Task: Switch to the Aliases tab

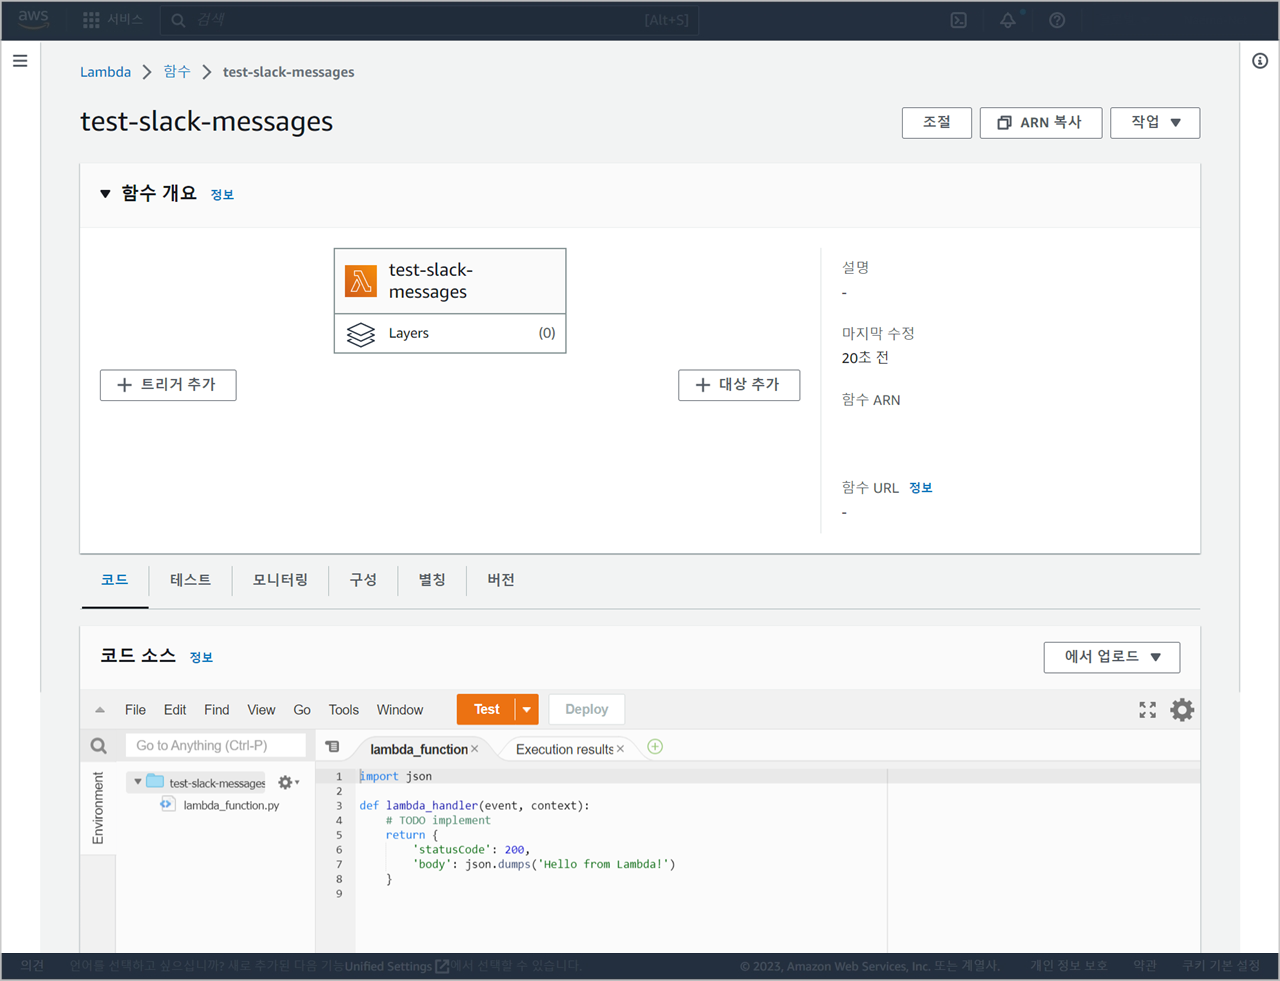Action: coord(432,580)
